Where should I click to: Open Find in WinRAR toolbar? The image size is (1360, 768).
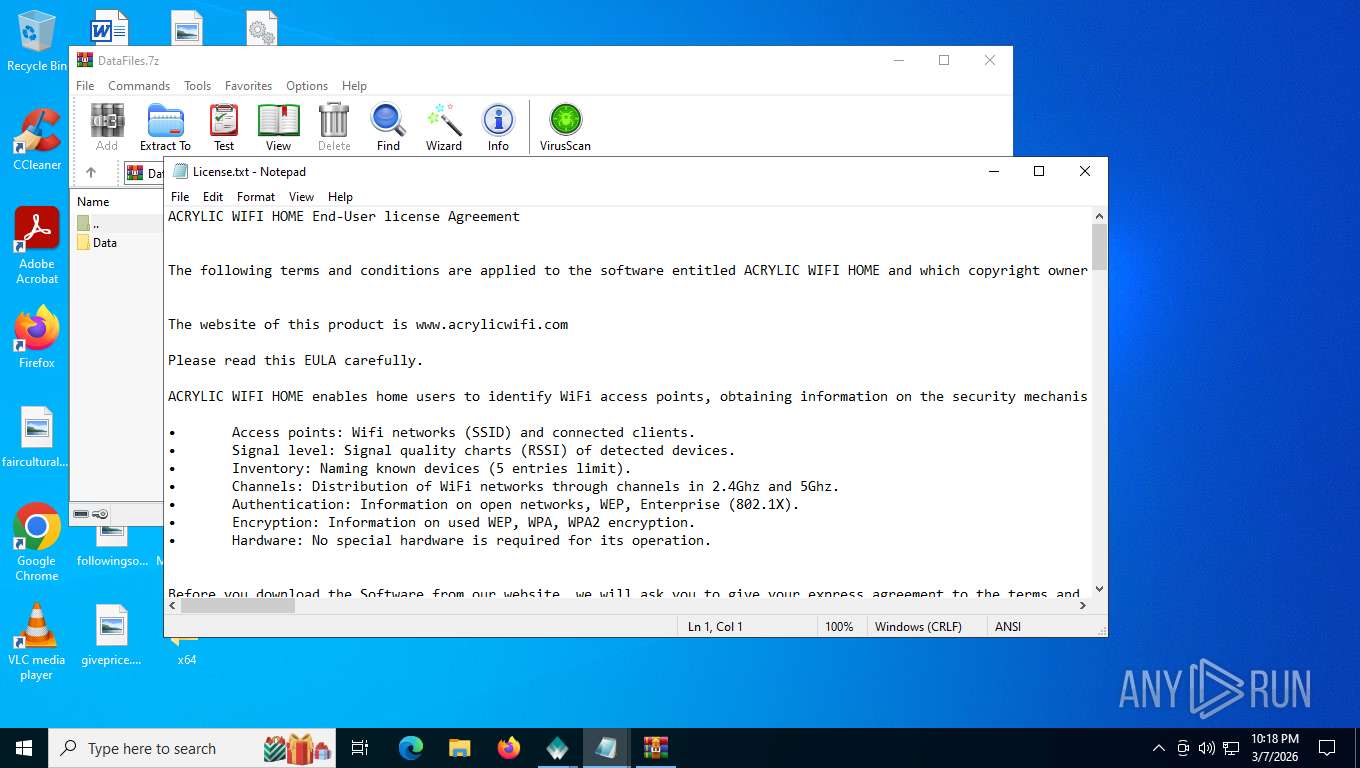388,127
